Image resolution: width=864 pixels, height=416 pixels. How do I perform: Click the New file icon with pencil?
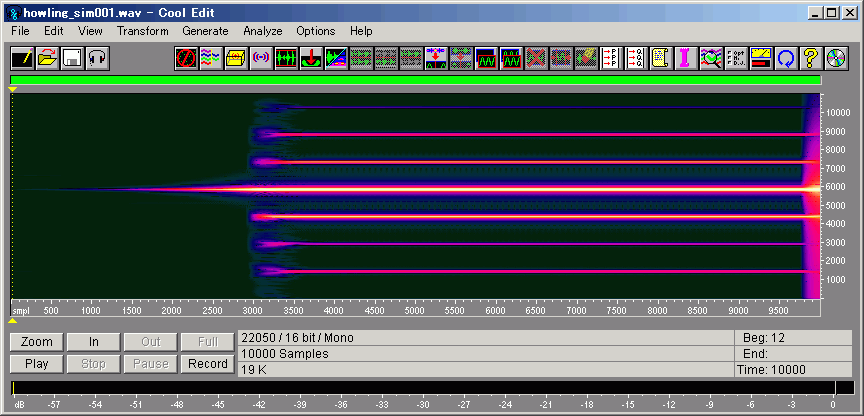pos(23,58)
